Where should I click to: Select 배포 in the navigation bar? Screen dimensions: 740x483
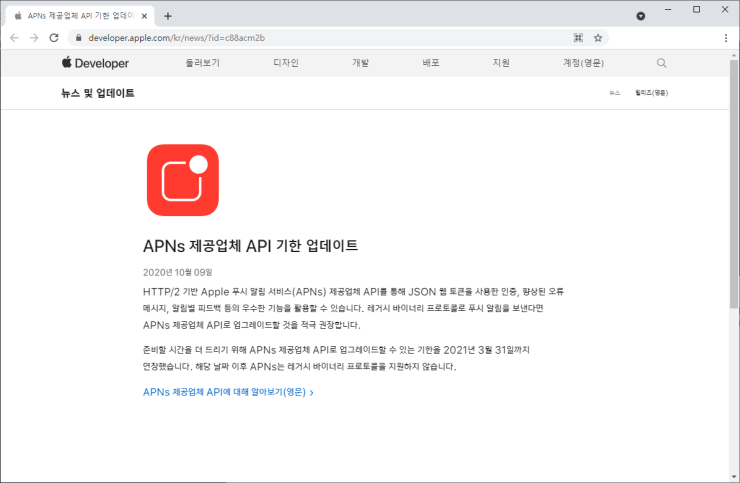point(431,62)
